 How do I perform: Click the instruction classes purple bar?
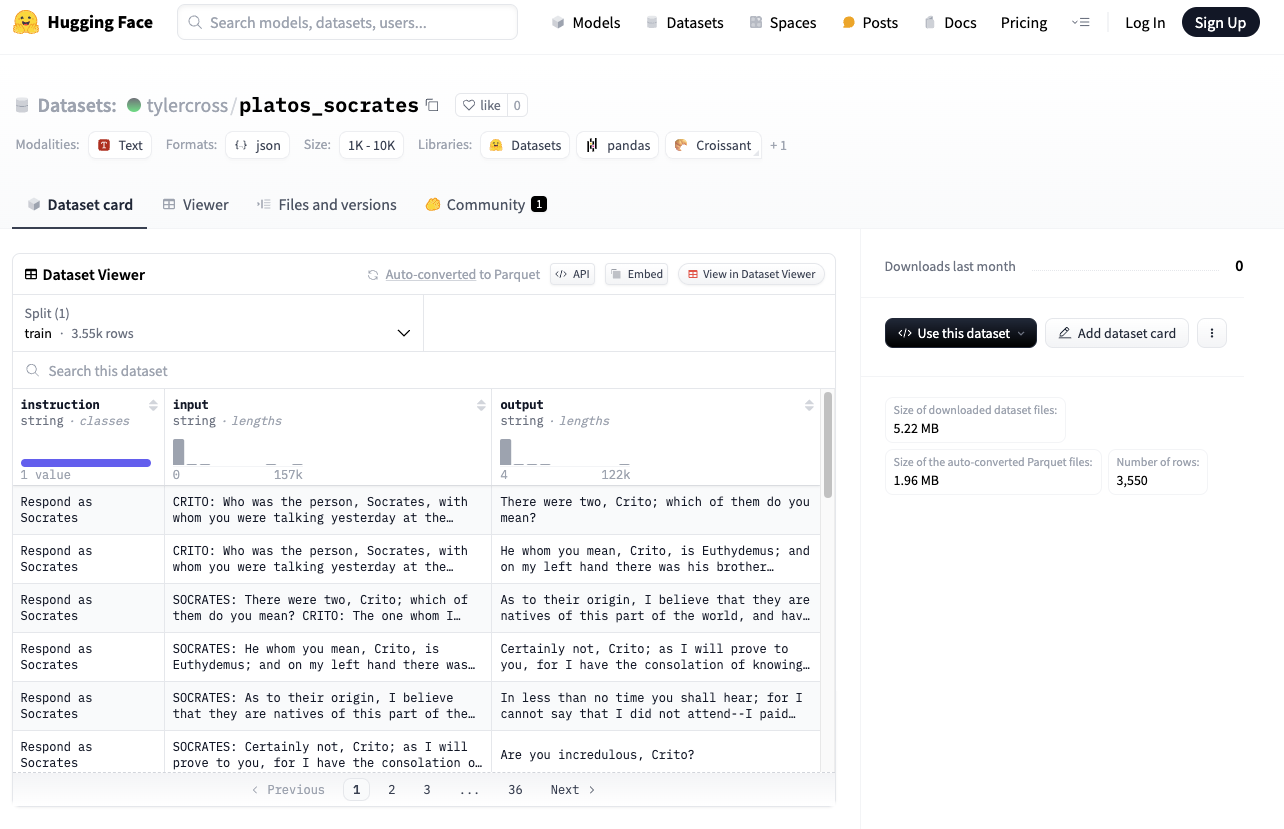point(86,463)
